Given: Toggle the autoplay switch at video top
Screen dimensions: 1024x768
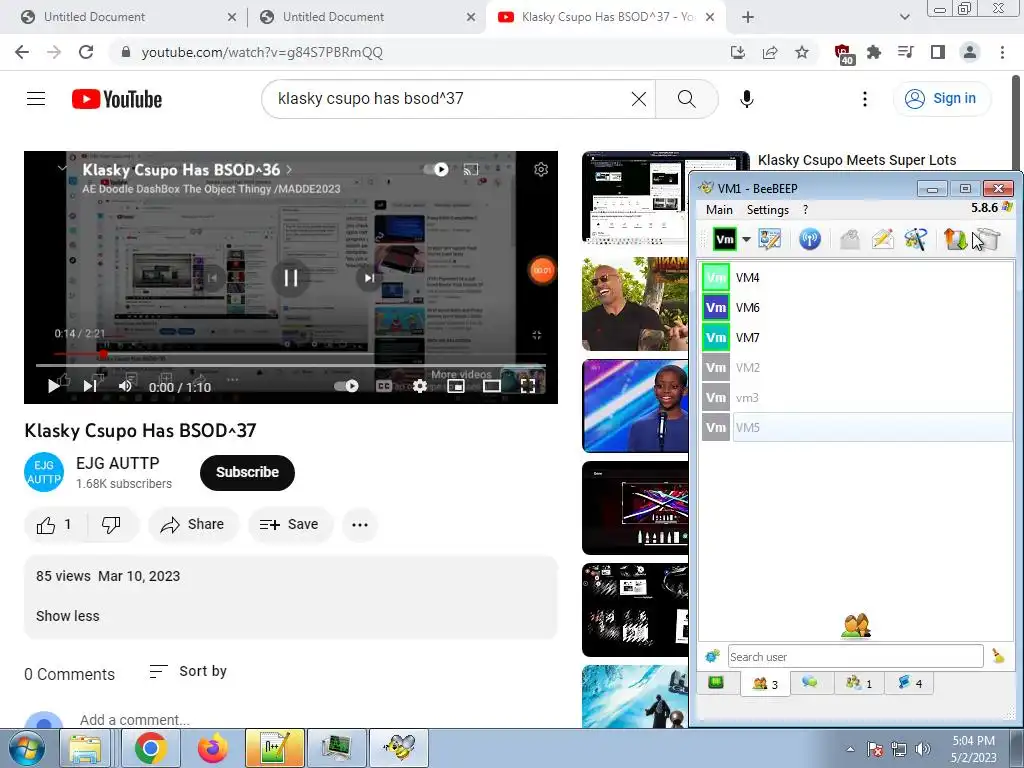Looking at the screenshot, I should pos(436,170).
